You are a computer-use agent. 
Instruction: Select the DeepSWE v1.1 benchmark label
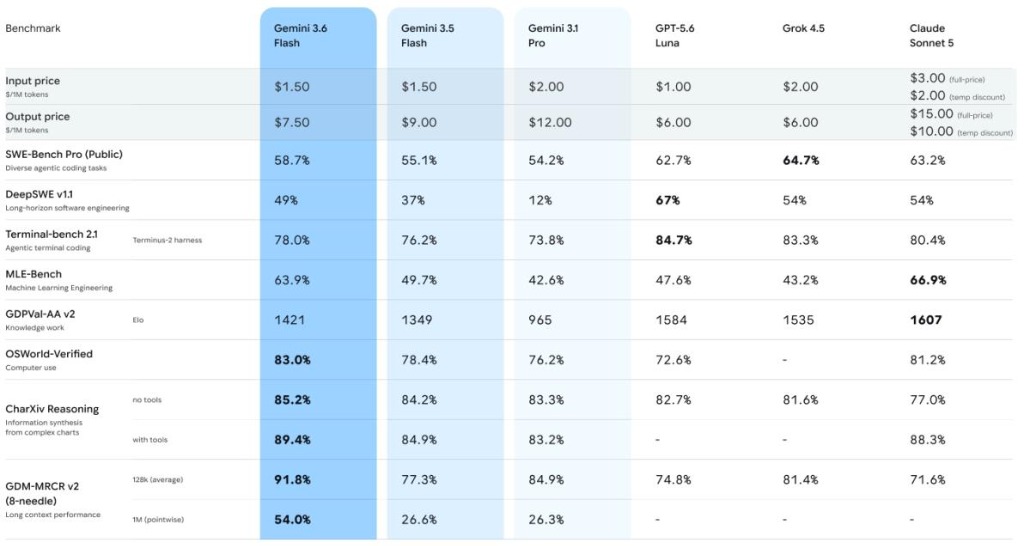[39, 194]
